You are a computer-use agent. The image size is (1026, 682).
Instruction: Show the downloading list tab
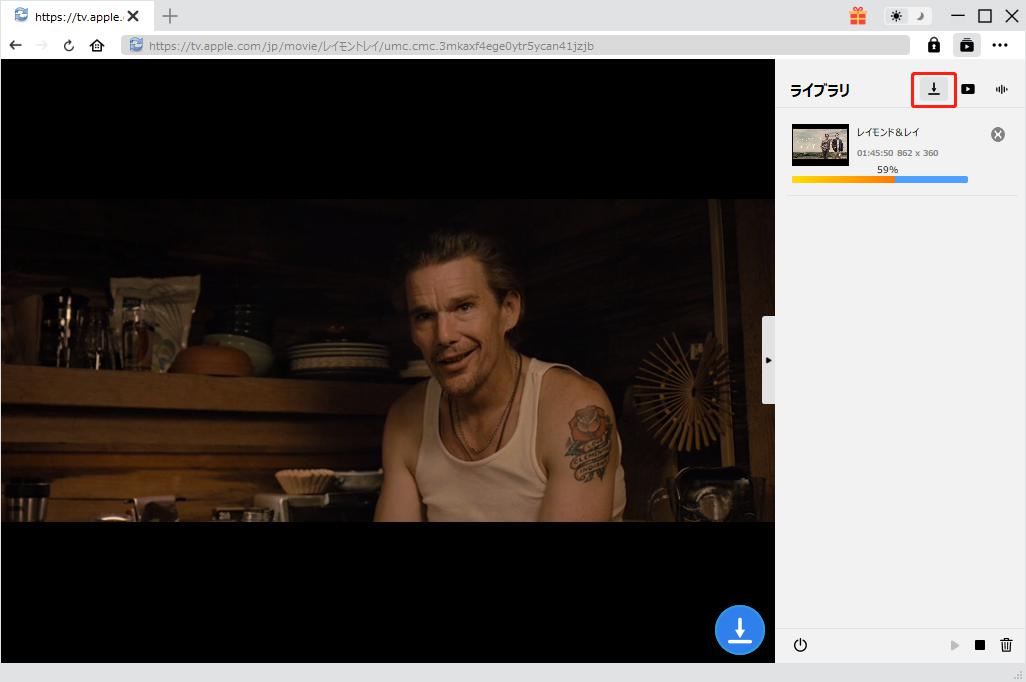point(934,89)
